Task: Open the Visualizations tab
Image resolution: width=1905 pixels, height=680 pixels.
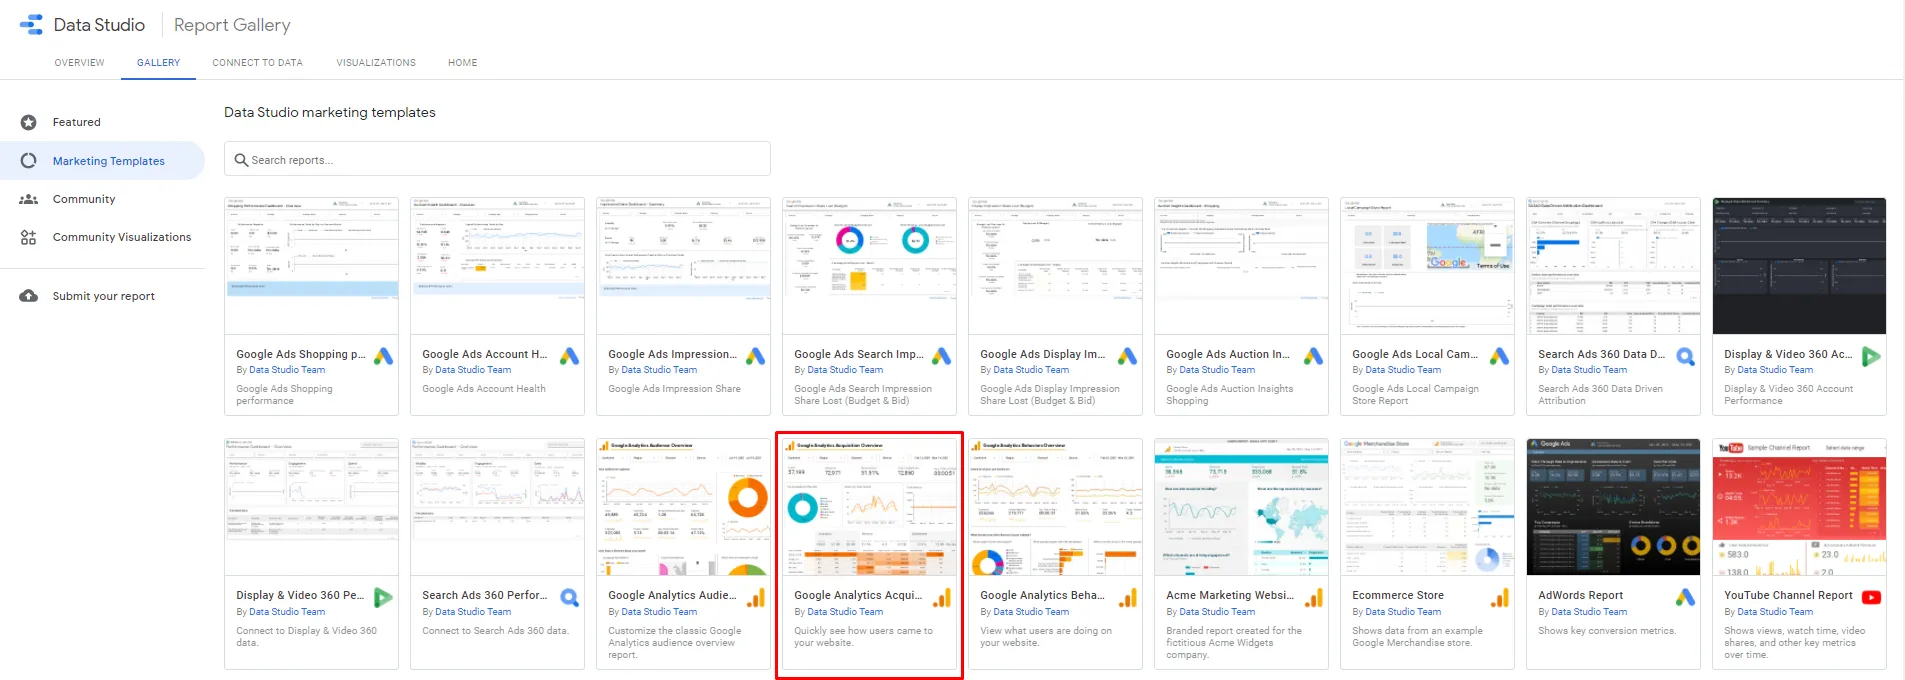Action: click(x=376, y=63)
